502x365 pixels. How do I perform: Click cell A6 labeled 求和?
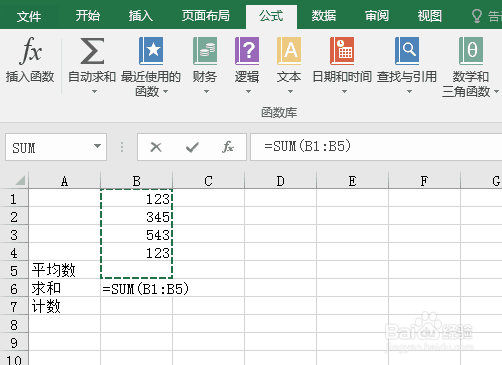click(x=65, y=289)
